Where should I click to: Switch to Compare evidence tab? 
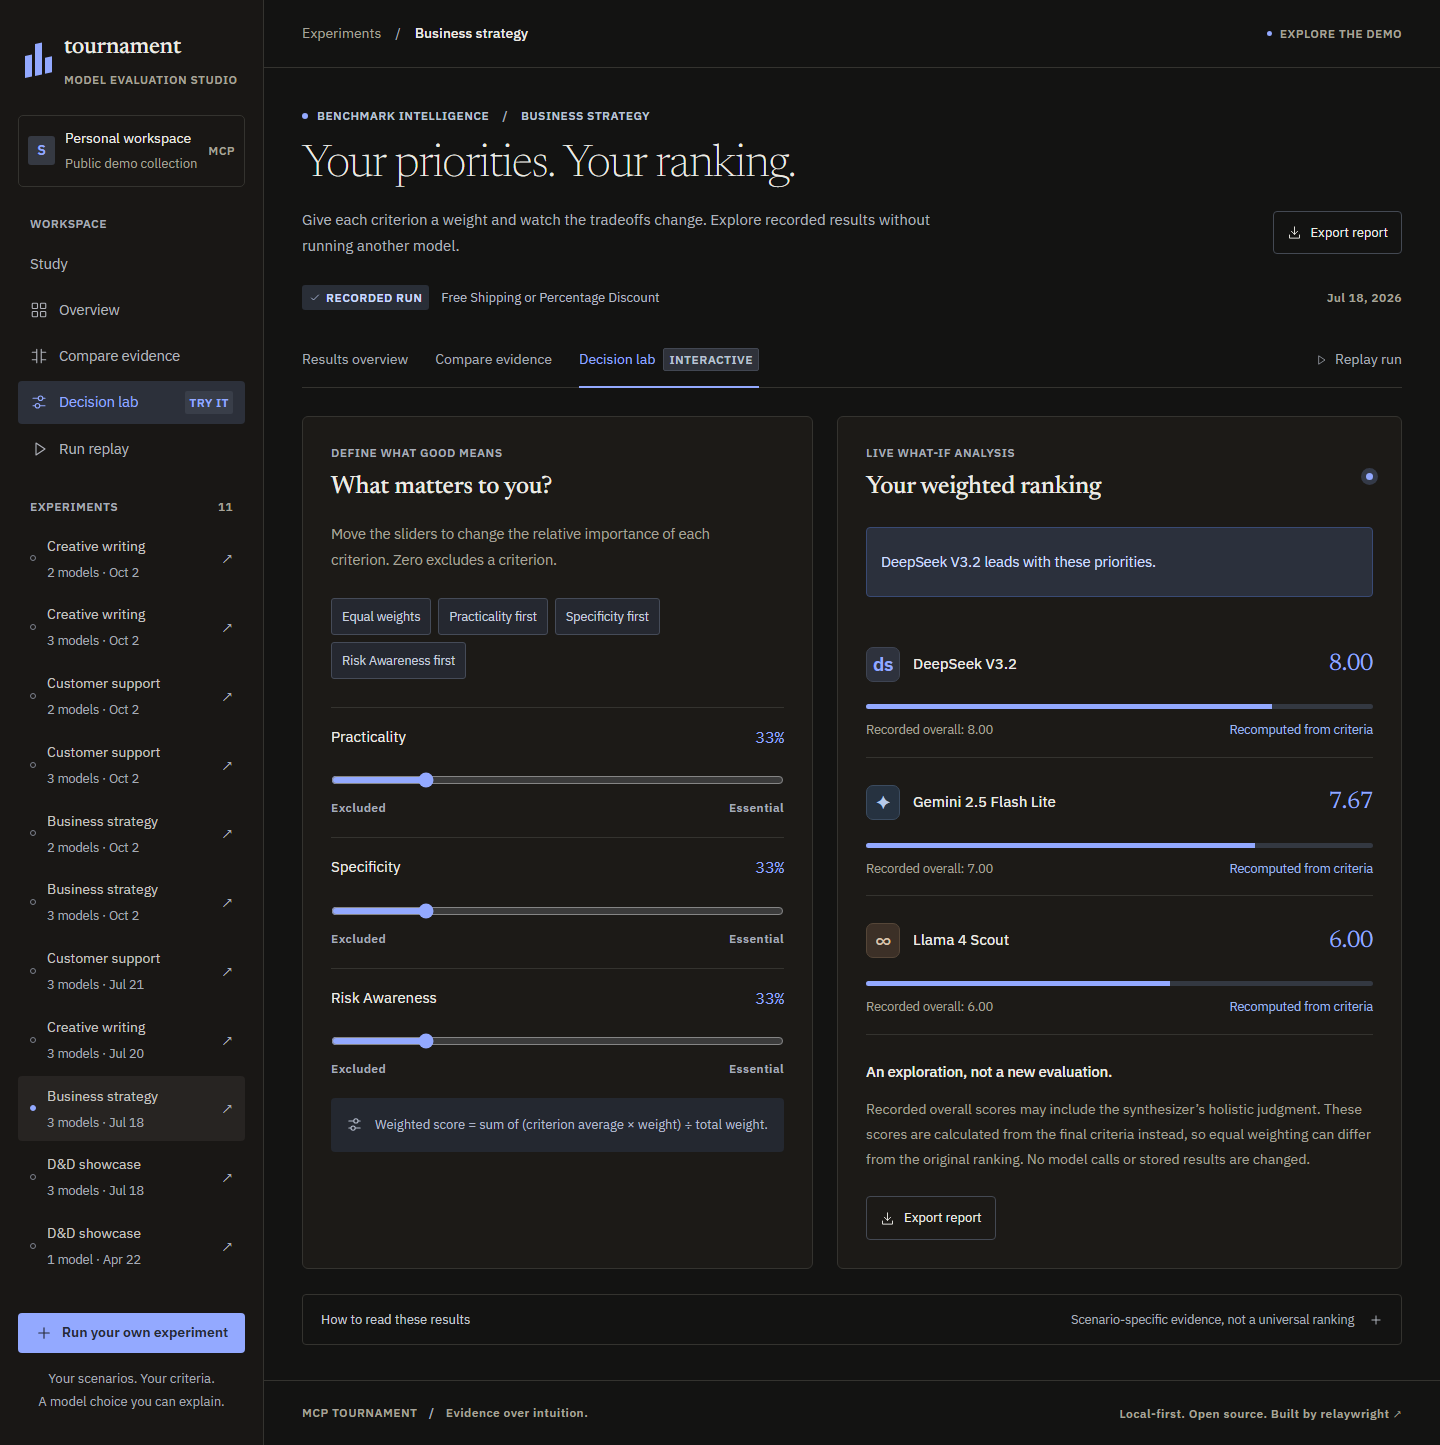coord(493,359)
